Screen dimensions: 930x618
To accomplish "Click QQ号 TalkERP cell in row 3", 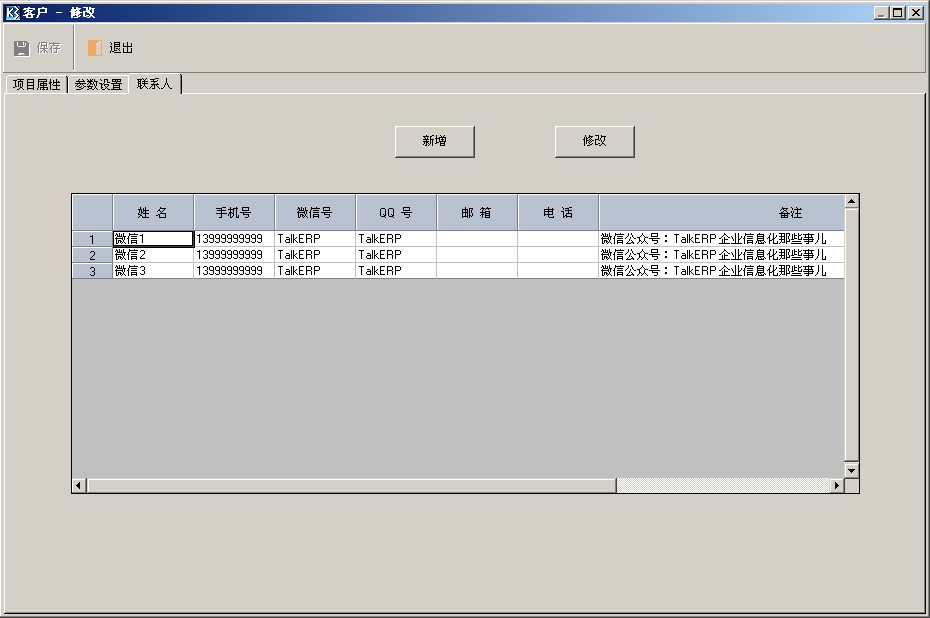I will [396, 270].
